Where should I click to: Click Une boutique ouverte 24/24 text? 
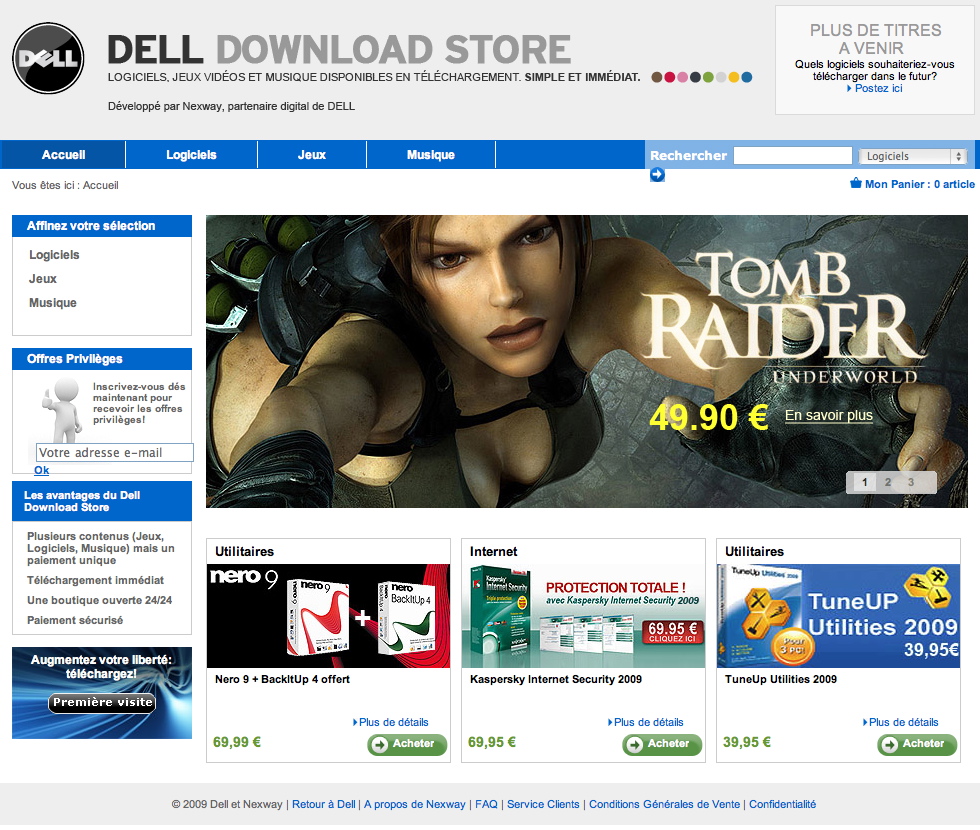tap(99, 600)
